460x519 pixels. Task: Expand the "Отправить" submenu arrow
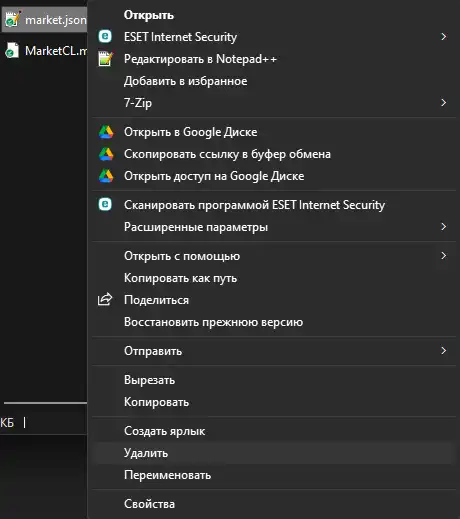(x=443, y=351)
